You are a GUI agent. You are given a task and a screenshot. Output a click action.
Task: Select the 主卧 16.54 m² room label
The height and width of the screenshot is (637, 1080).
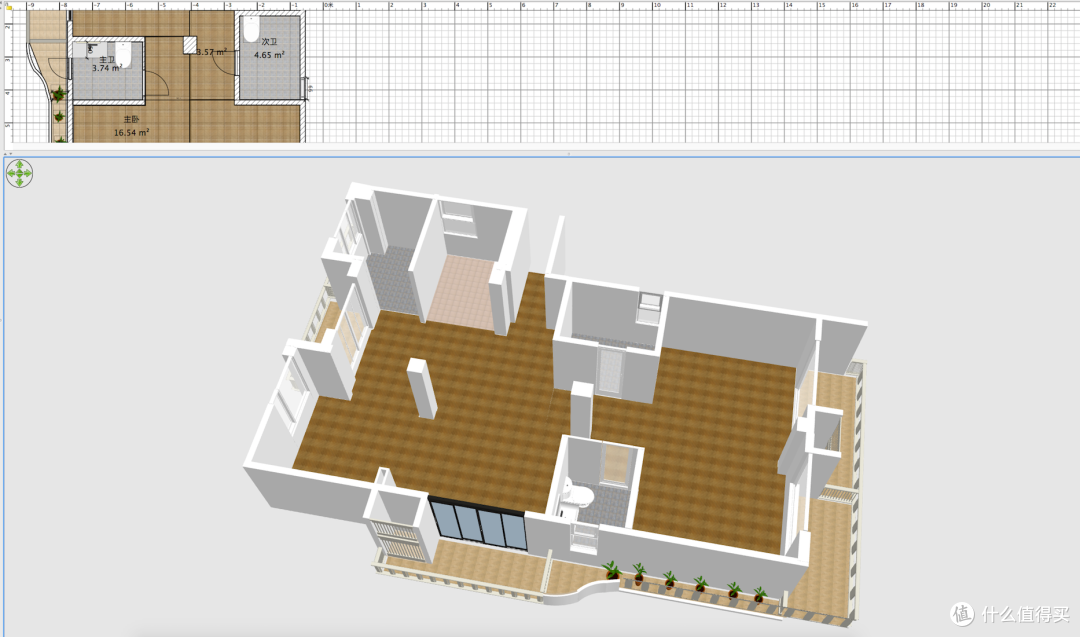(131, 126)
